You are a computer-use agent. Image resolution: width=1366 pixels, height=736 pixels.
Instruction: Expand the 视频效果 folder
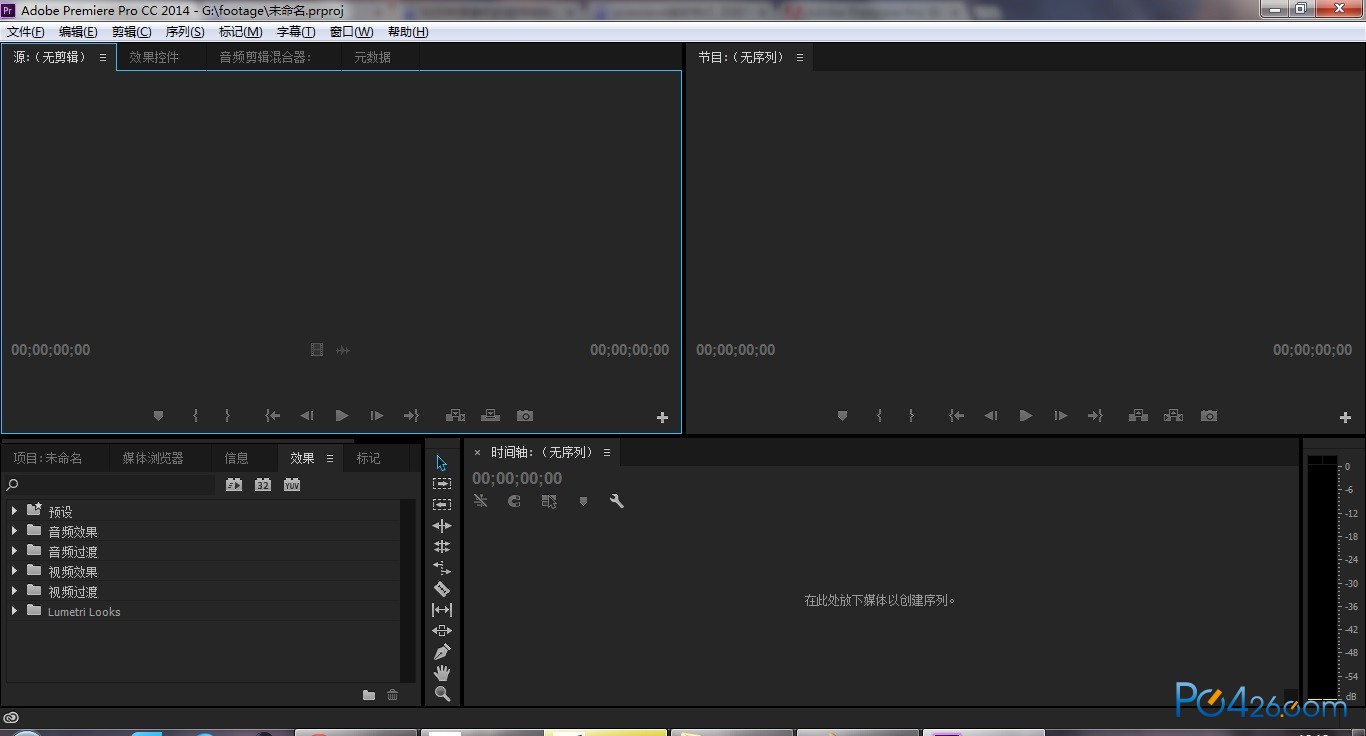(14, 571)
